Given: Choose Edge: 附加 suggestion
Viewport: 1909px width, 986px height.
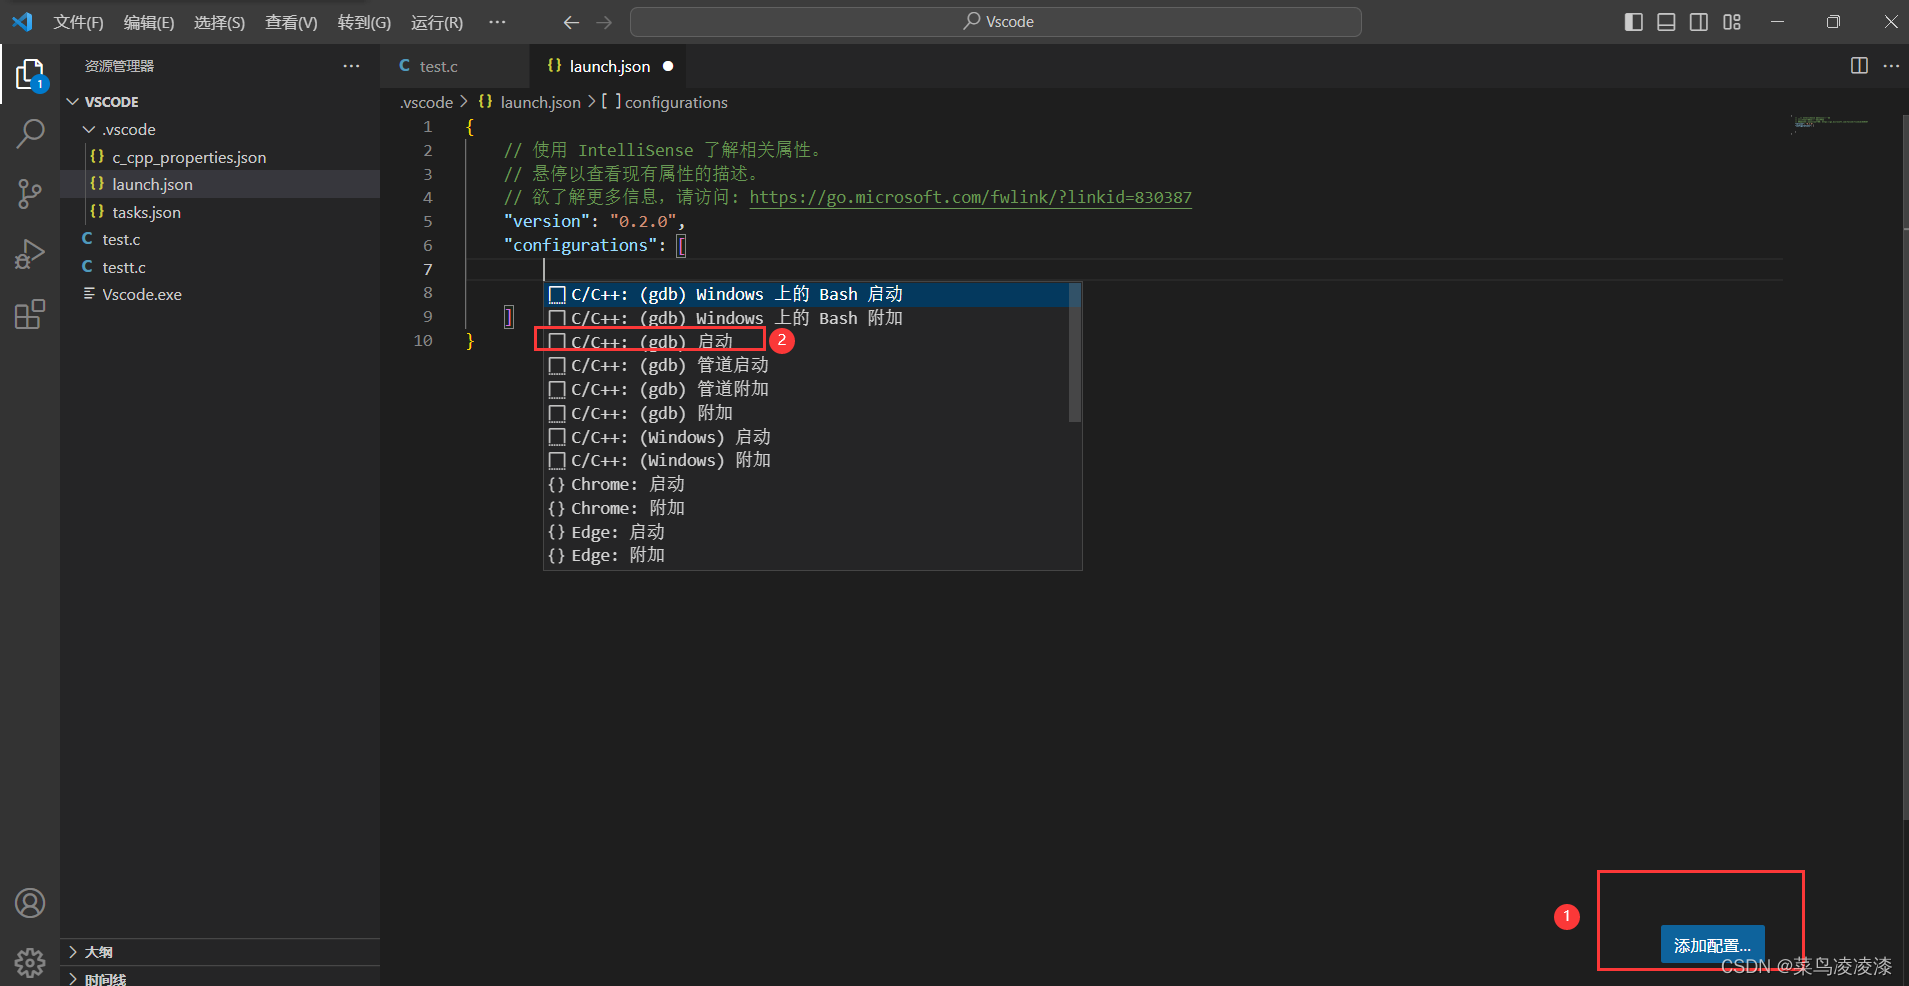Looking at the screenshot, I should point(806,555).
